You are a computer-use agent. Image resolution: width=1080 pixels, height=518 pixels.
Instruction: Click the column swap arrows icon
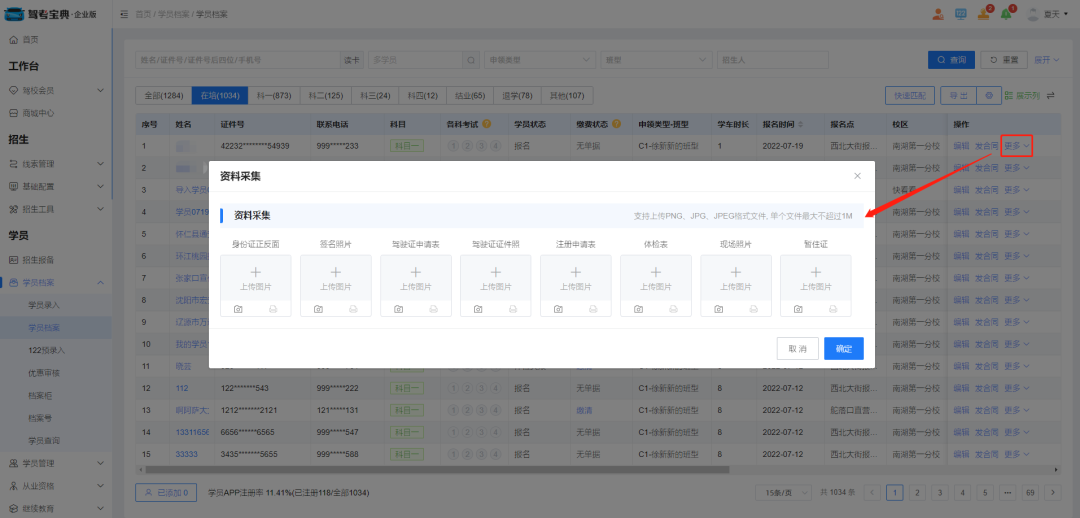click(x=1050, y=96)
